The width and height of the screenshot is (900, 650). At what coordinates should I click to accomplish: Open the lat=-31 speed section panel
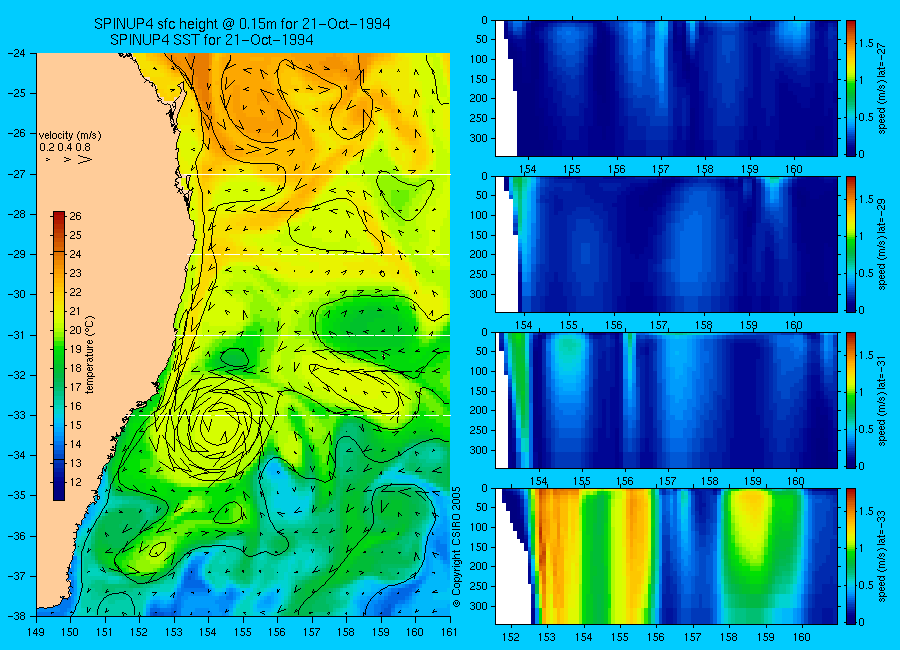point(666,400)
